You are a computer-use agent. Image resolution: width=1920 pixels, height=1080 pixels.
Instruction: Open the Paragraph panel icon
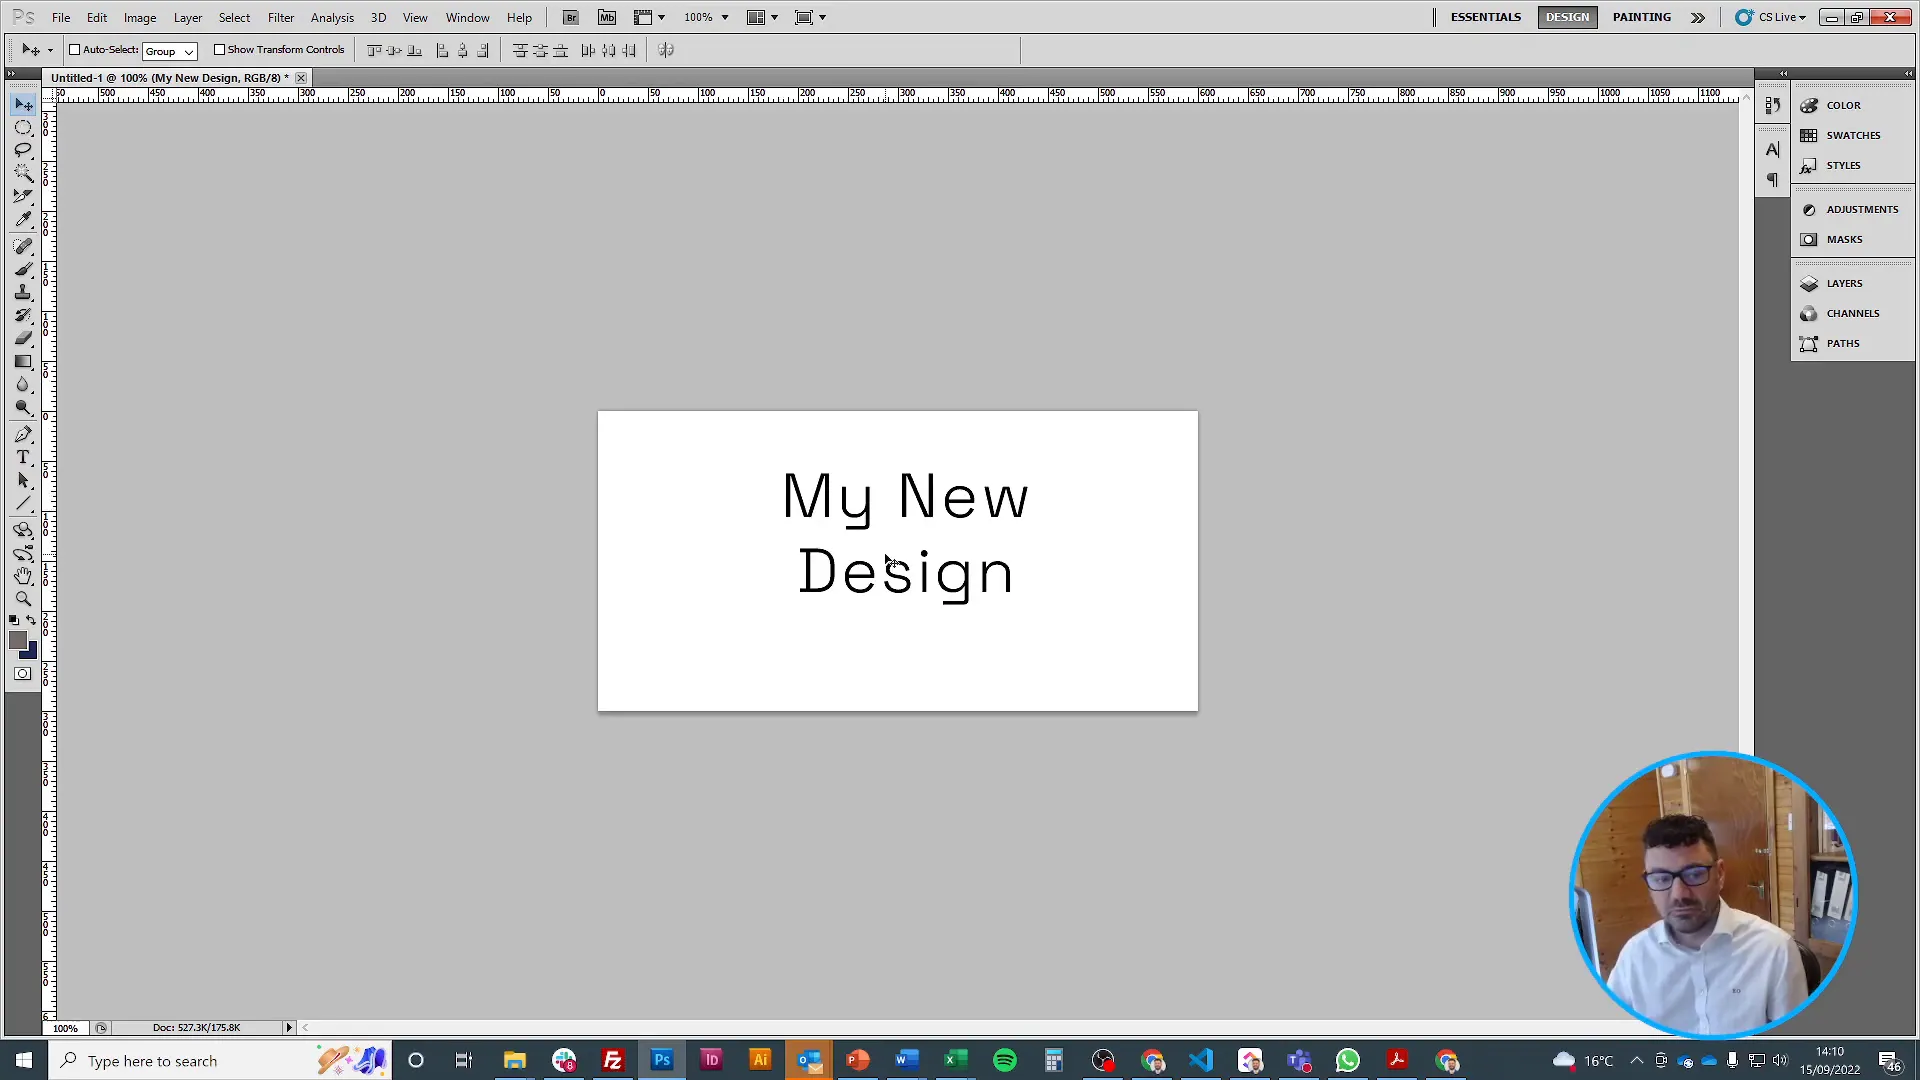[1772, 179]
